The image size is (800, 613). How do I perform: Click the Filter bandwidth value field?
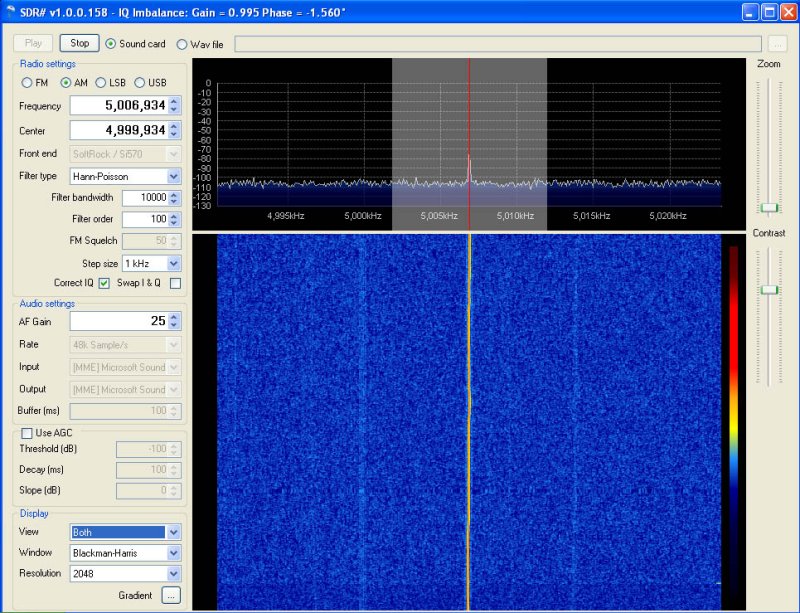click(145, 198)
